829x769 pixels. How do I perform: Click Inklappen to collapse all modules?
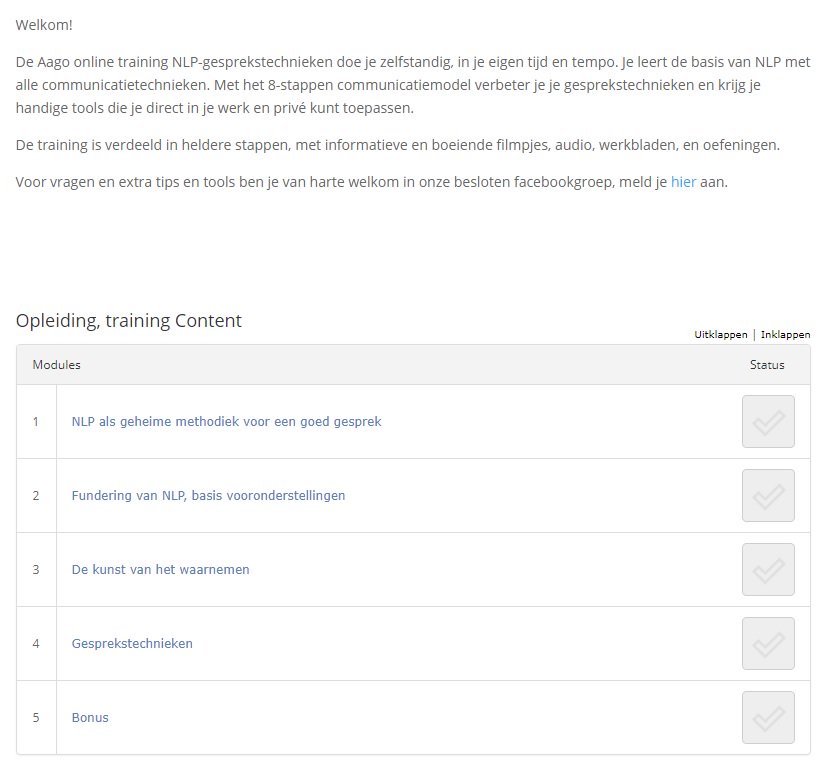(785, 335)
